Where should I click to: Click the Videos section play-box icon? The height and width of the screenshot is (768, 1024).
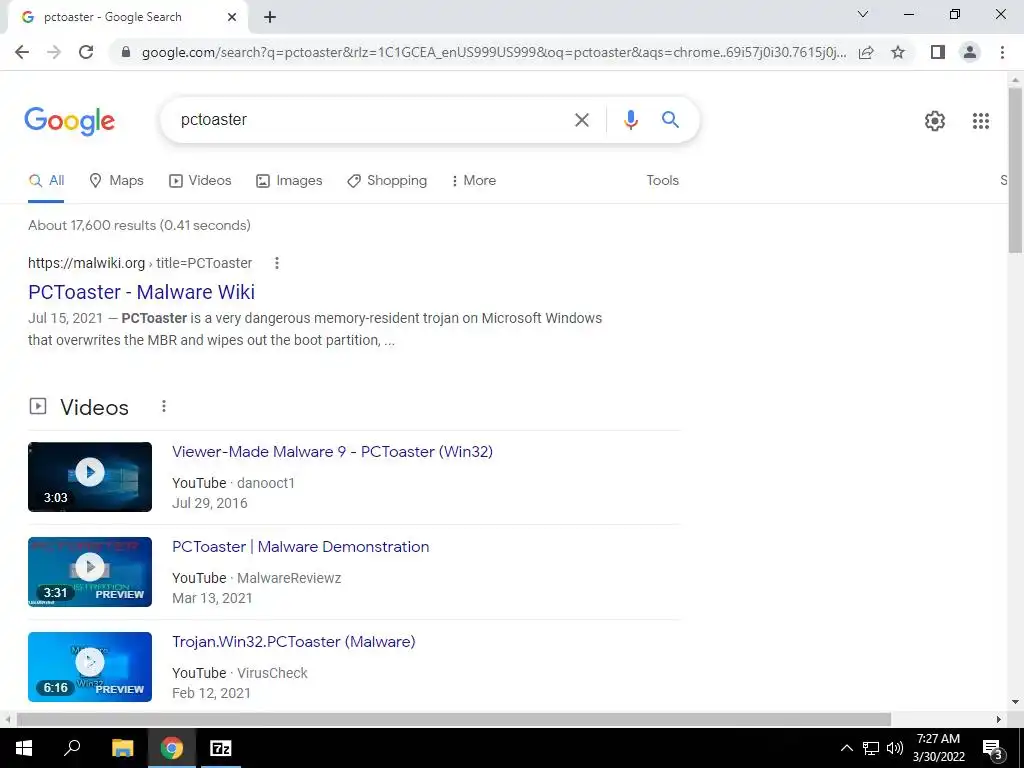pos(38,407)
